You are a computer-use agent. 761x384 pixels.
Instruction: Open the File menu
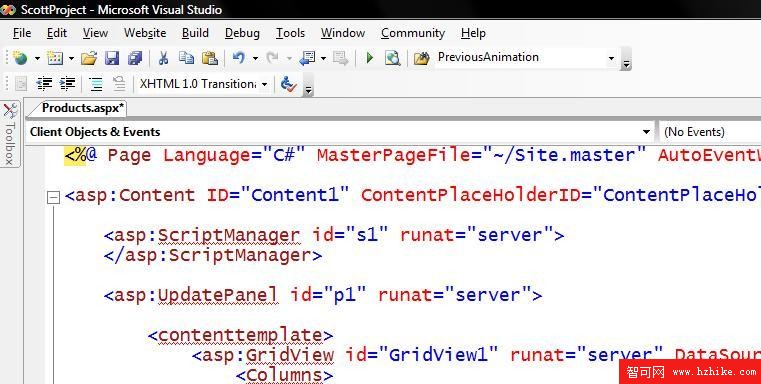(22, 33)
